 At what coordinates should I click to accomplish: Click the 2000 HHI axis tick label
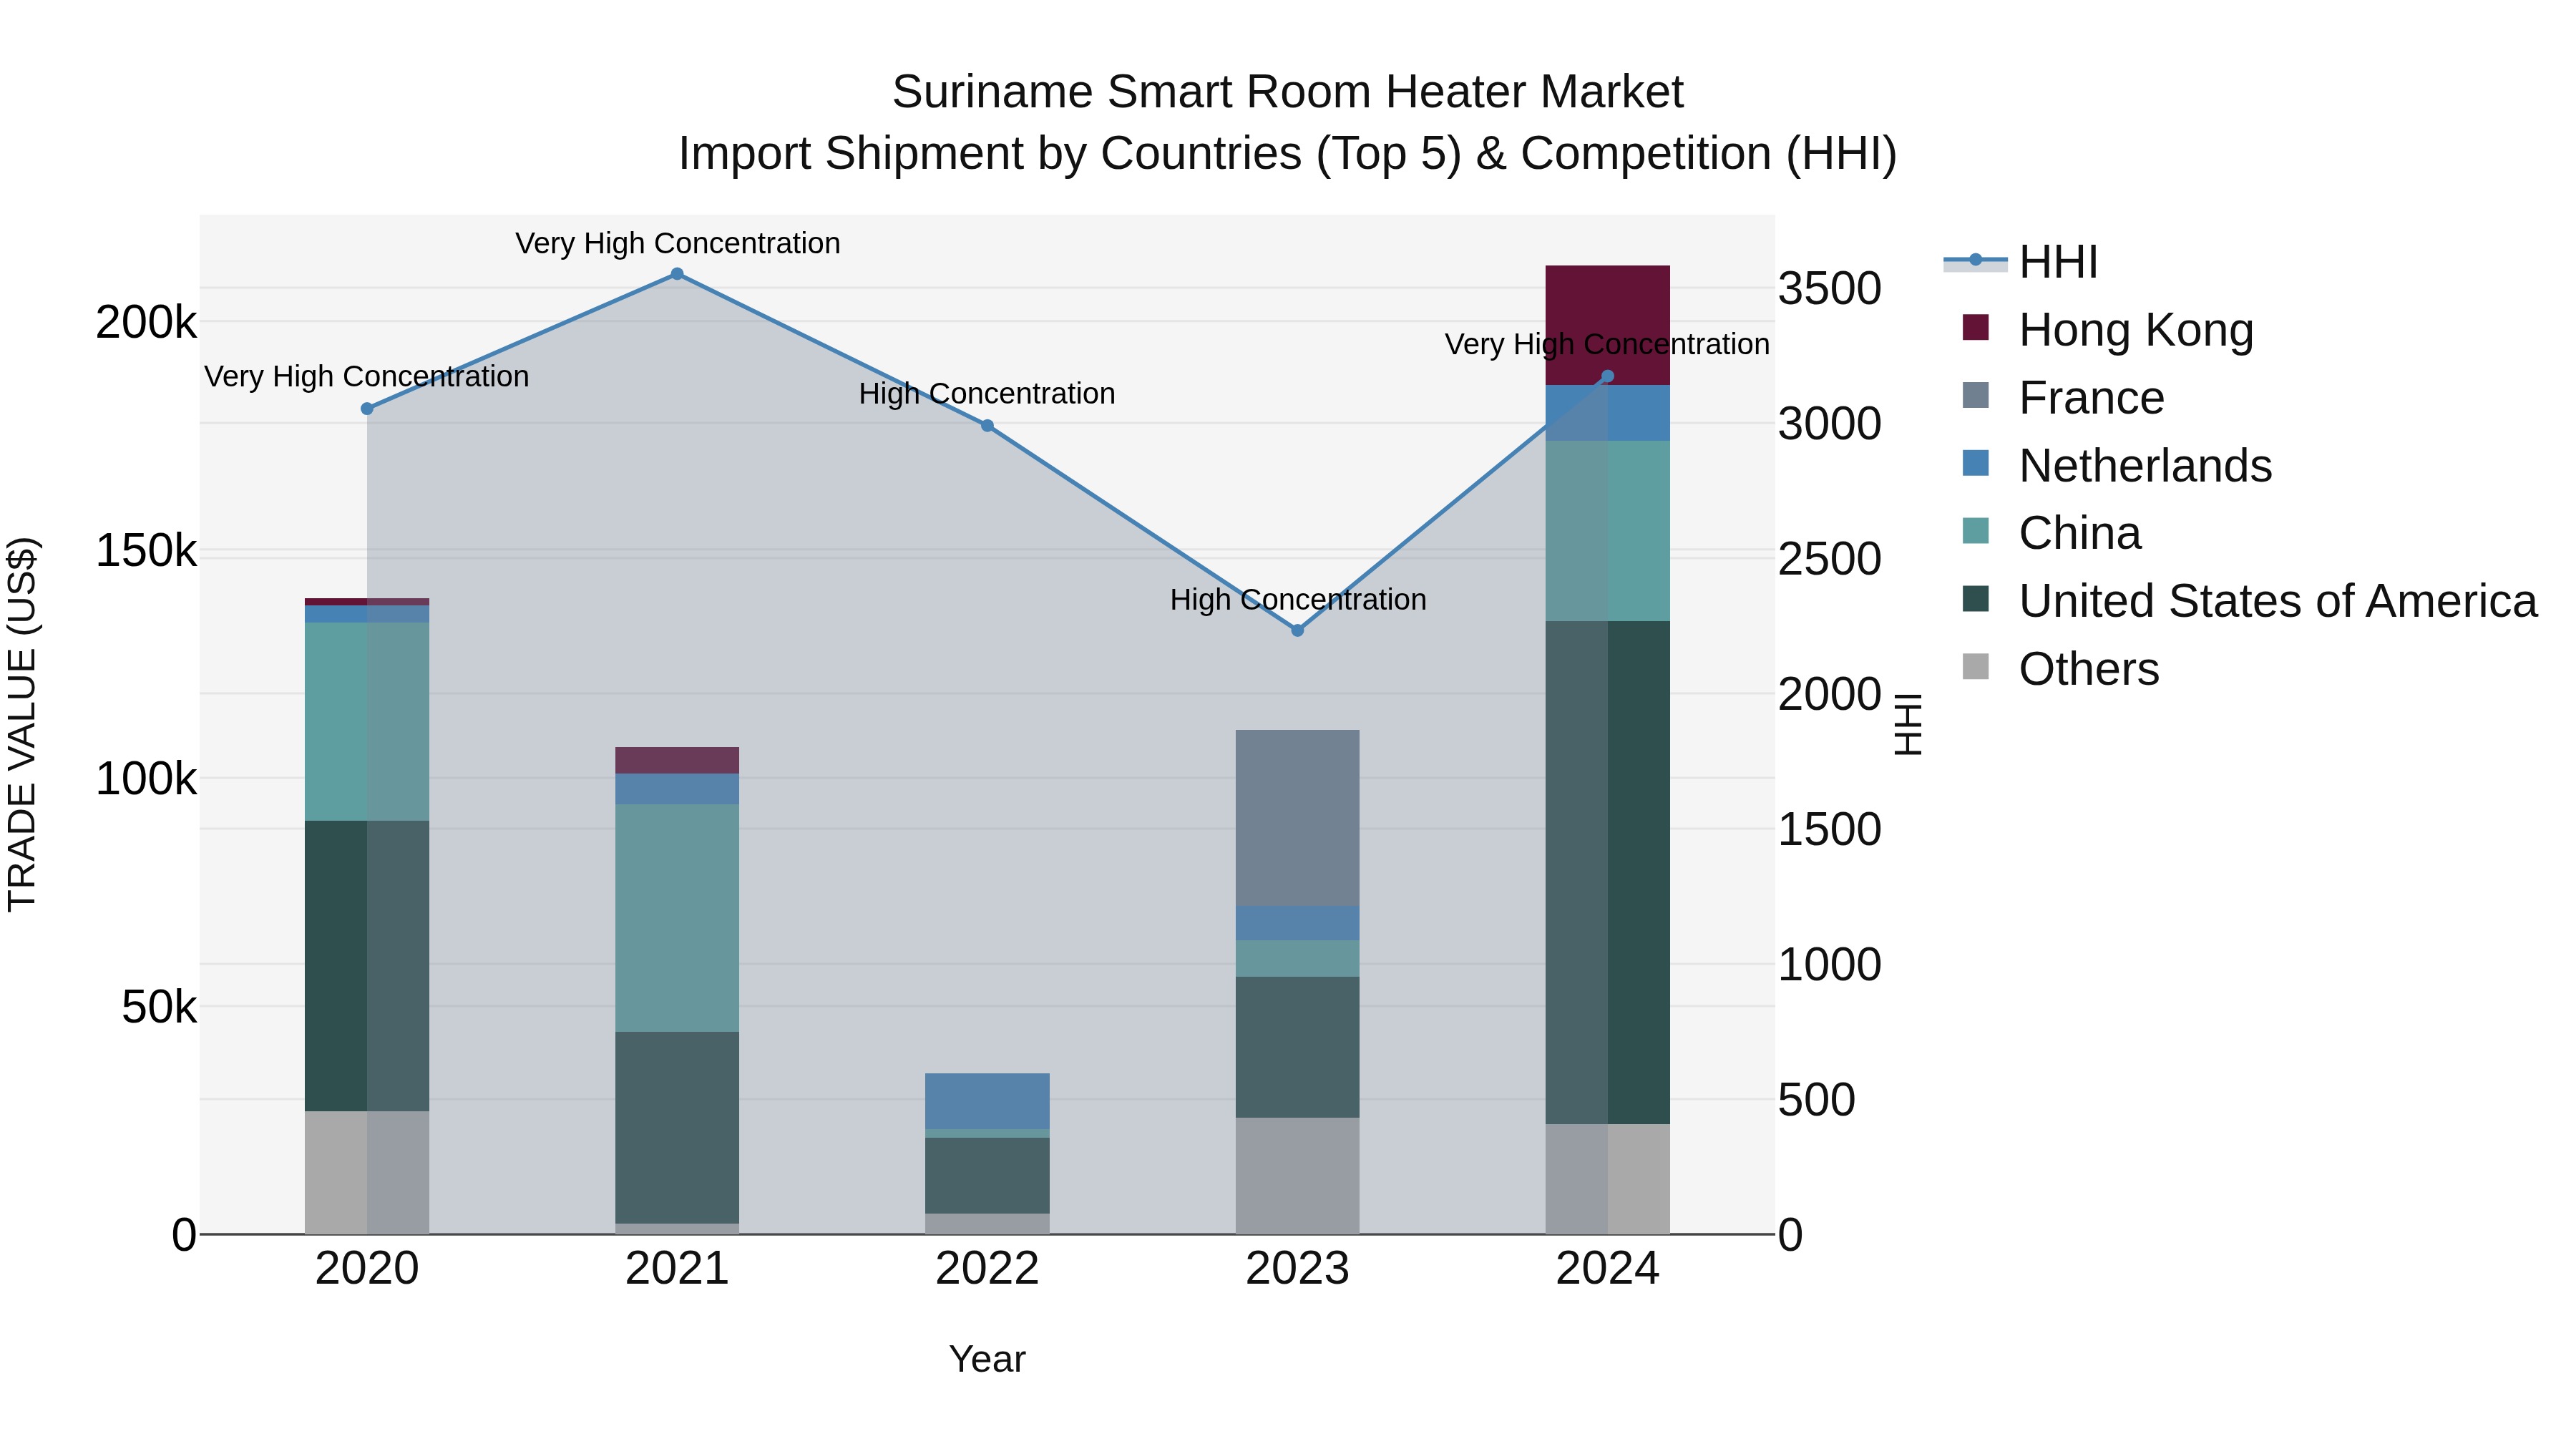point(1830,694)
